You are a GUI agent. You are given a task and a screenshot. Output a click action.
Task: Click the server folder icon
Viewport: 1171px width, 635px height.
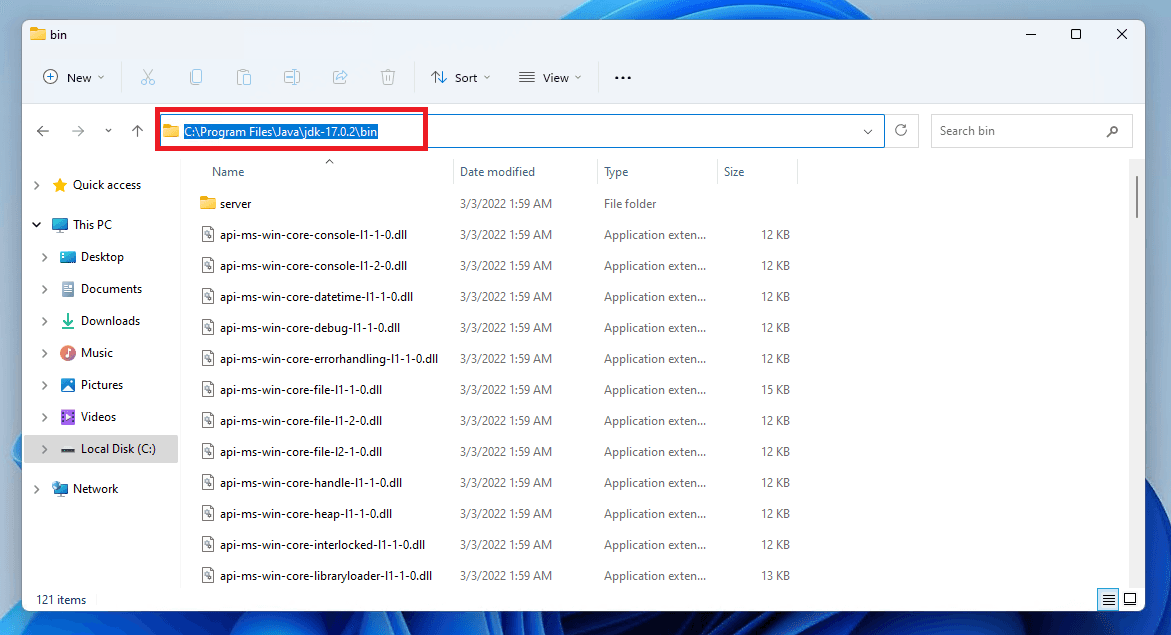(208, 203)
